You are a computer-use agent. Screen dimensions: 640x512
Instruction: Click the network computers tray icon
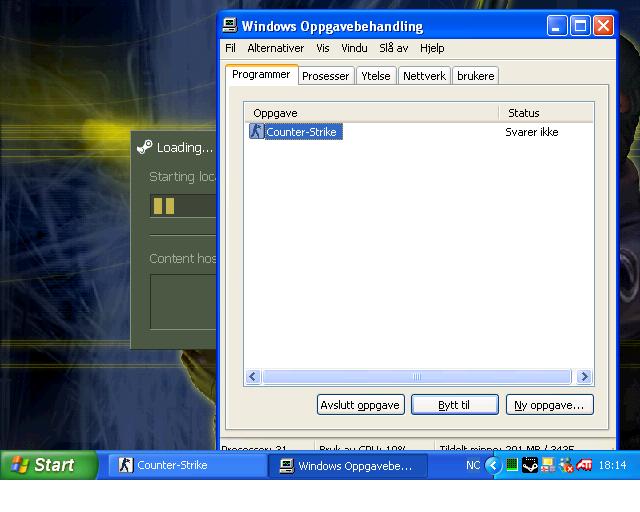pos(548,465)
